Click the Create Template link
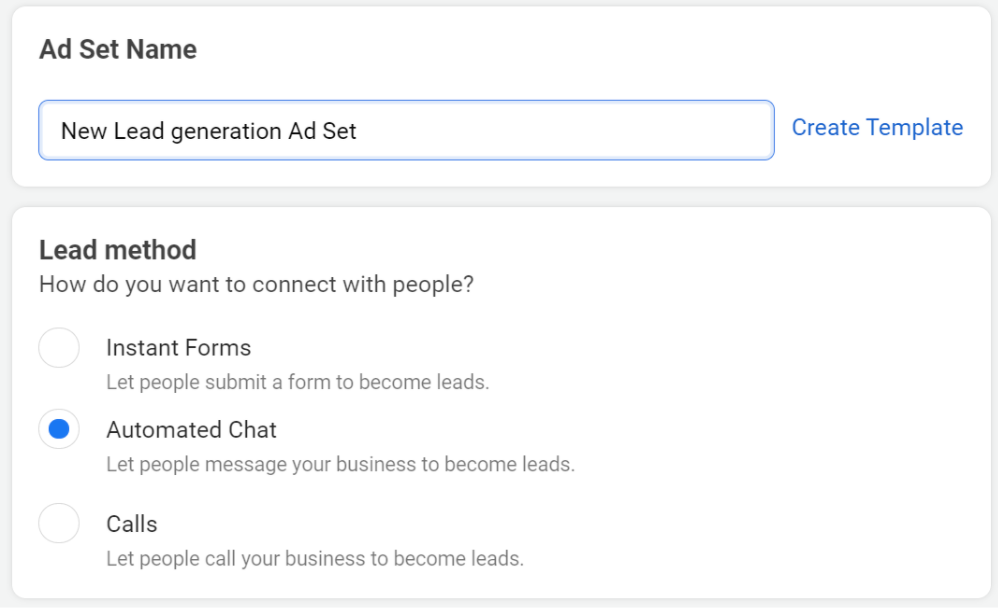Viewport: 998px width, 608px height. [876, 127]
